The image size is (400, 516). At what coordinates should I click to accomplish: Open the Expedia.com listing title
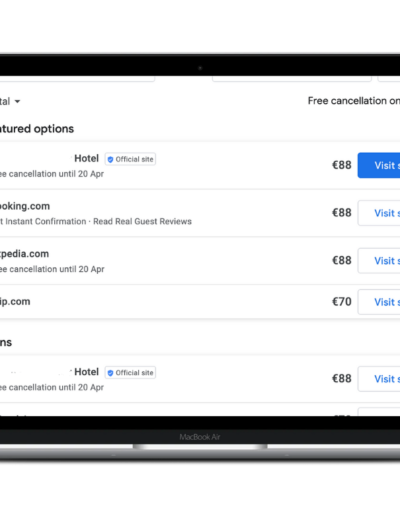pyautogui.click(x=24, y=254)
